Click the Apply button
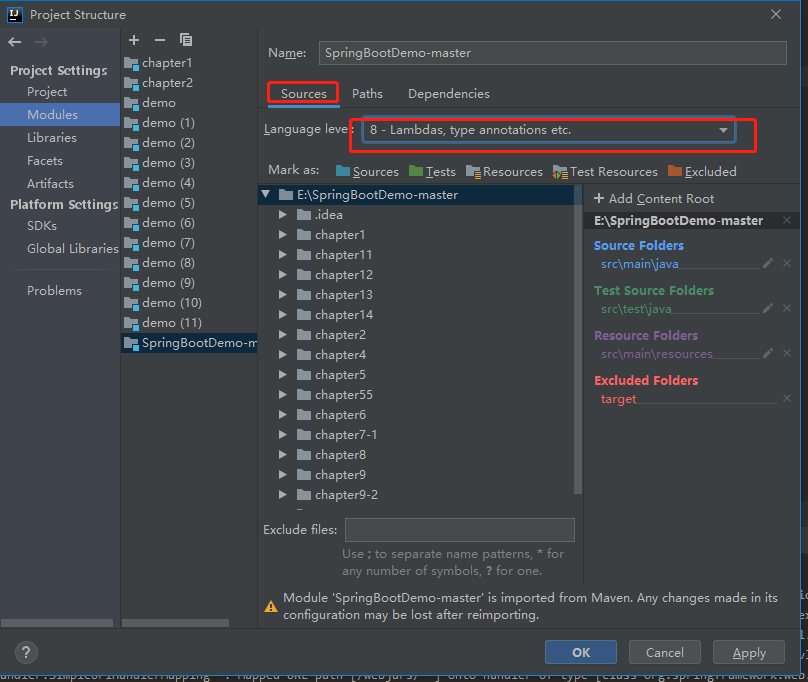The image size is (808, 682). (x=749, y=653)
